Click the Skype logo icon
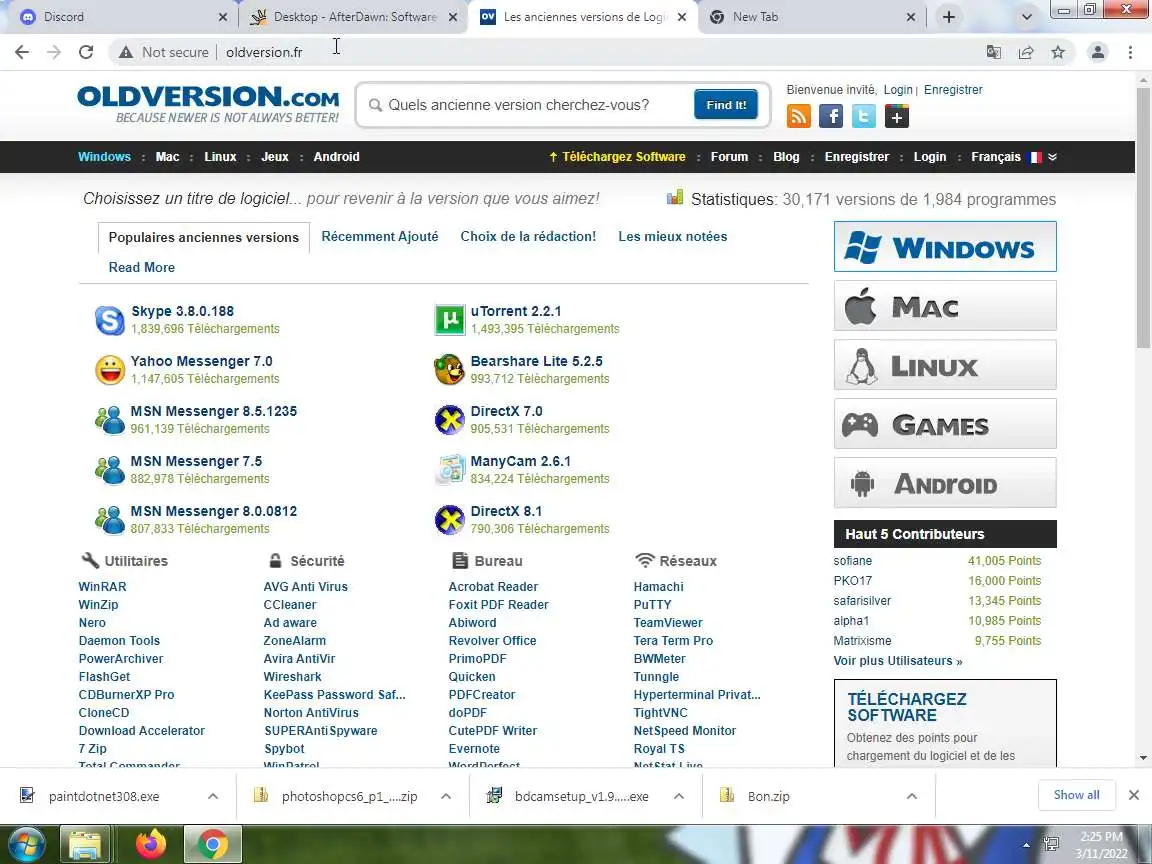Screen dimensions: 1152x864 point(110,320)
